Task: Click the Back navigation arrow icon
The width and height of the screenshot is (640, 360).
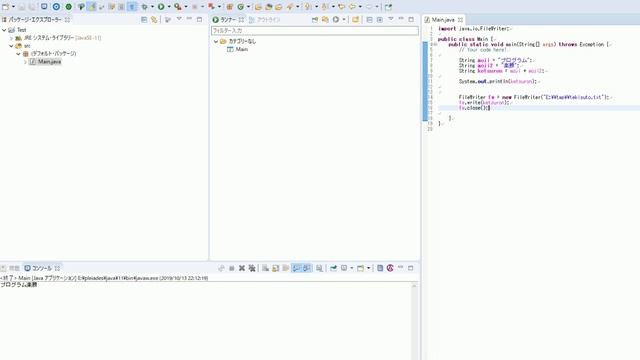Action: (352, 7)
